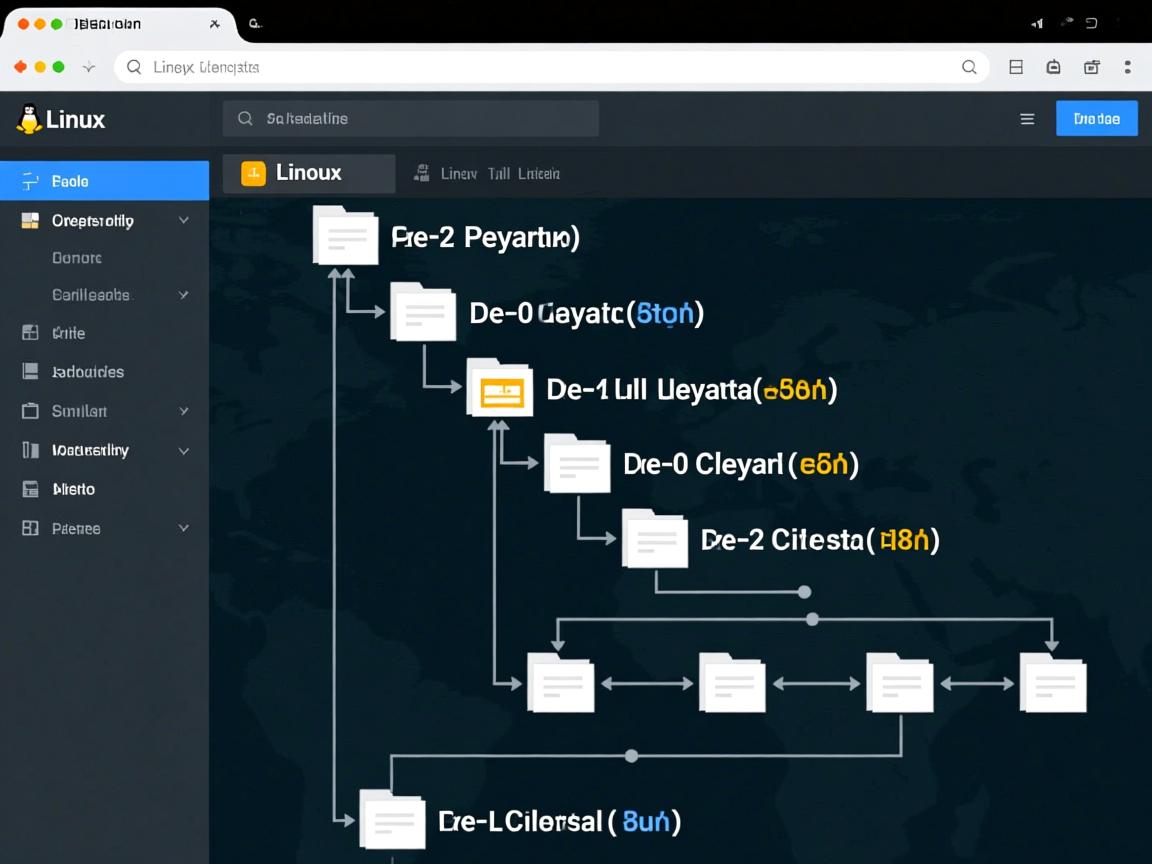Click the yellow Linoux tab icon
The height and width of the screenshot is (864, 1152).
253,173
